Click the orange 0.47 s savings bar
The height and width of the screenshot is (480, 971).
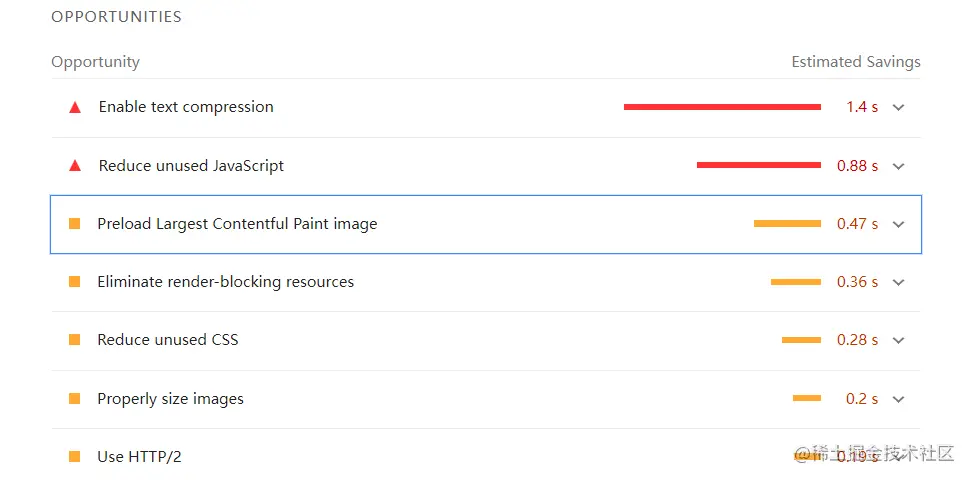click(x=787, y=224)
